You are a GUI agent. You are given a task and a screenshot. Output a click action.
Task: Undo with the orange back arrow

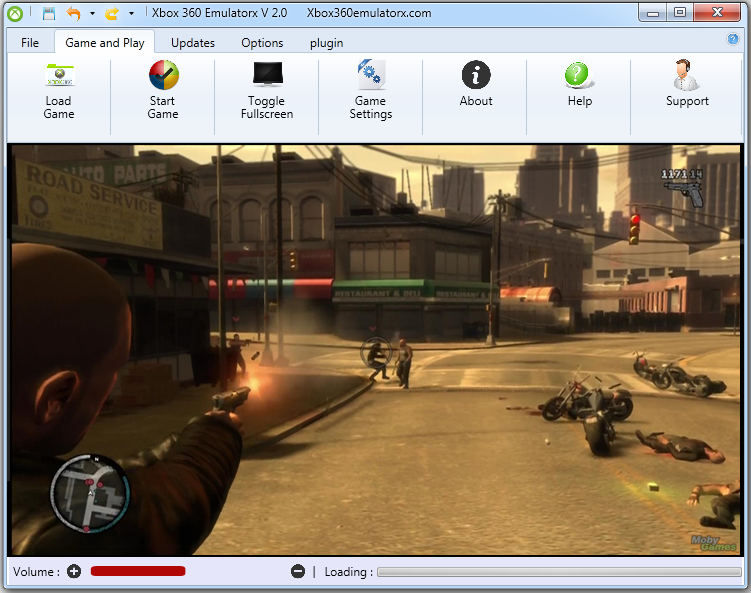(73, 13)
